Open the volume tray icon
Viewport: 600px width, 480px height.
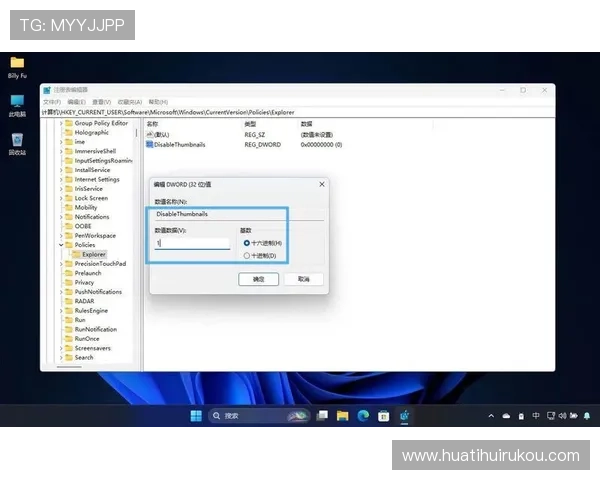click(x=562, y=416)
